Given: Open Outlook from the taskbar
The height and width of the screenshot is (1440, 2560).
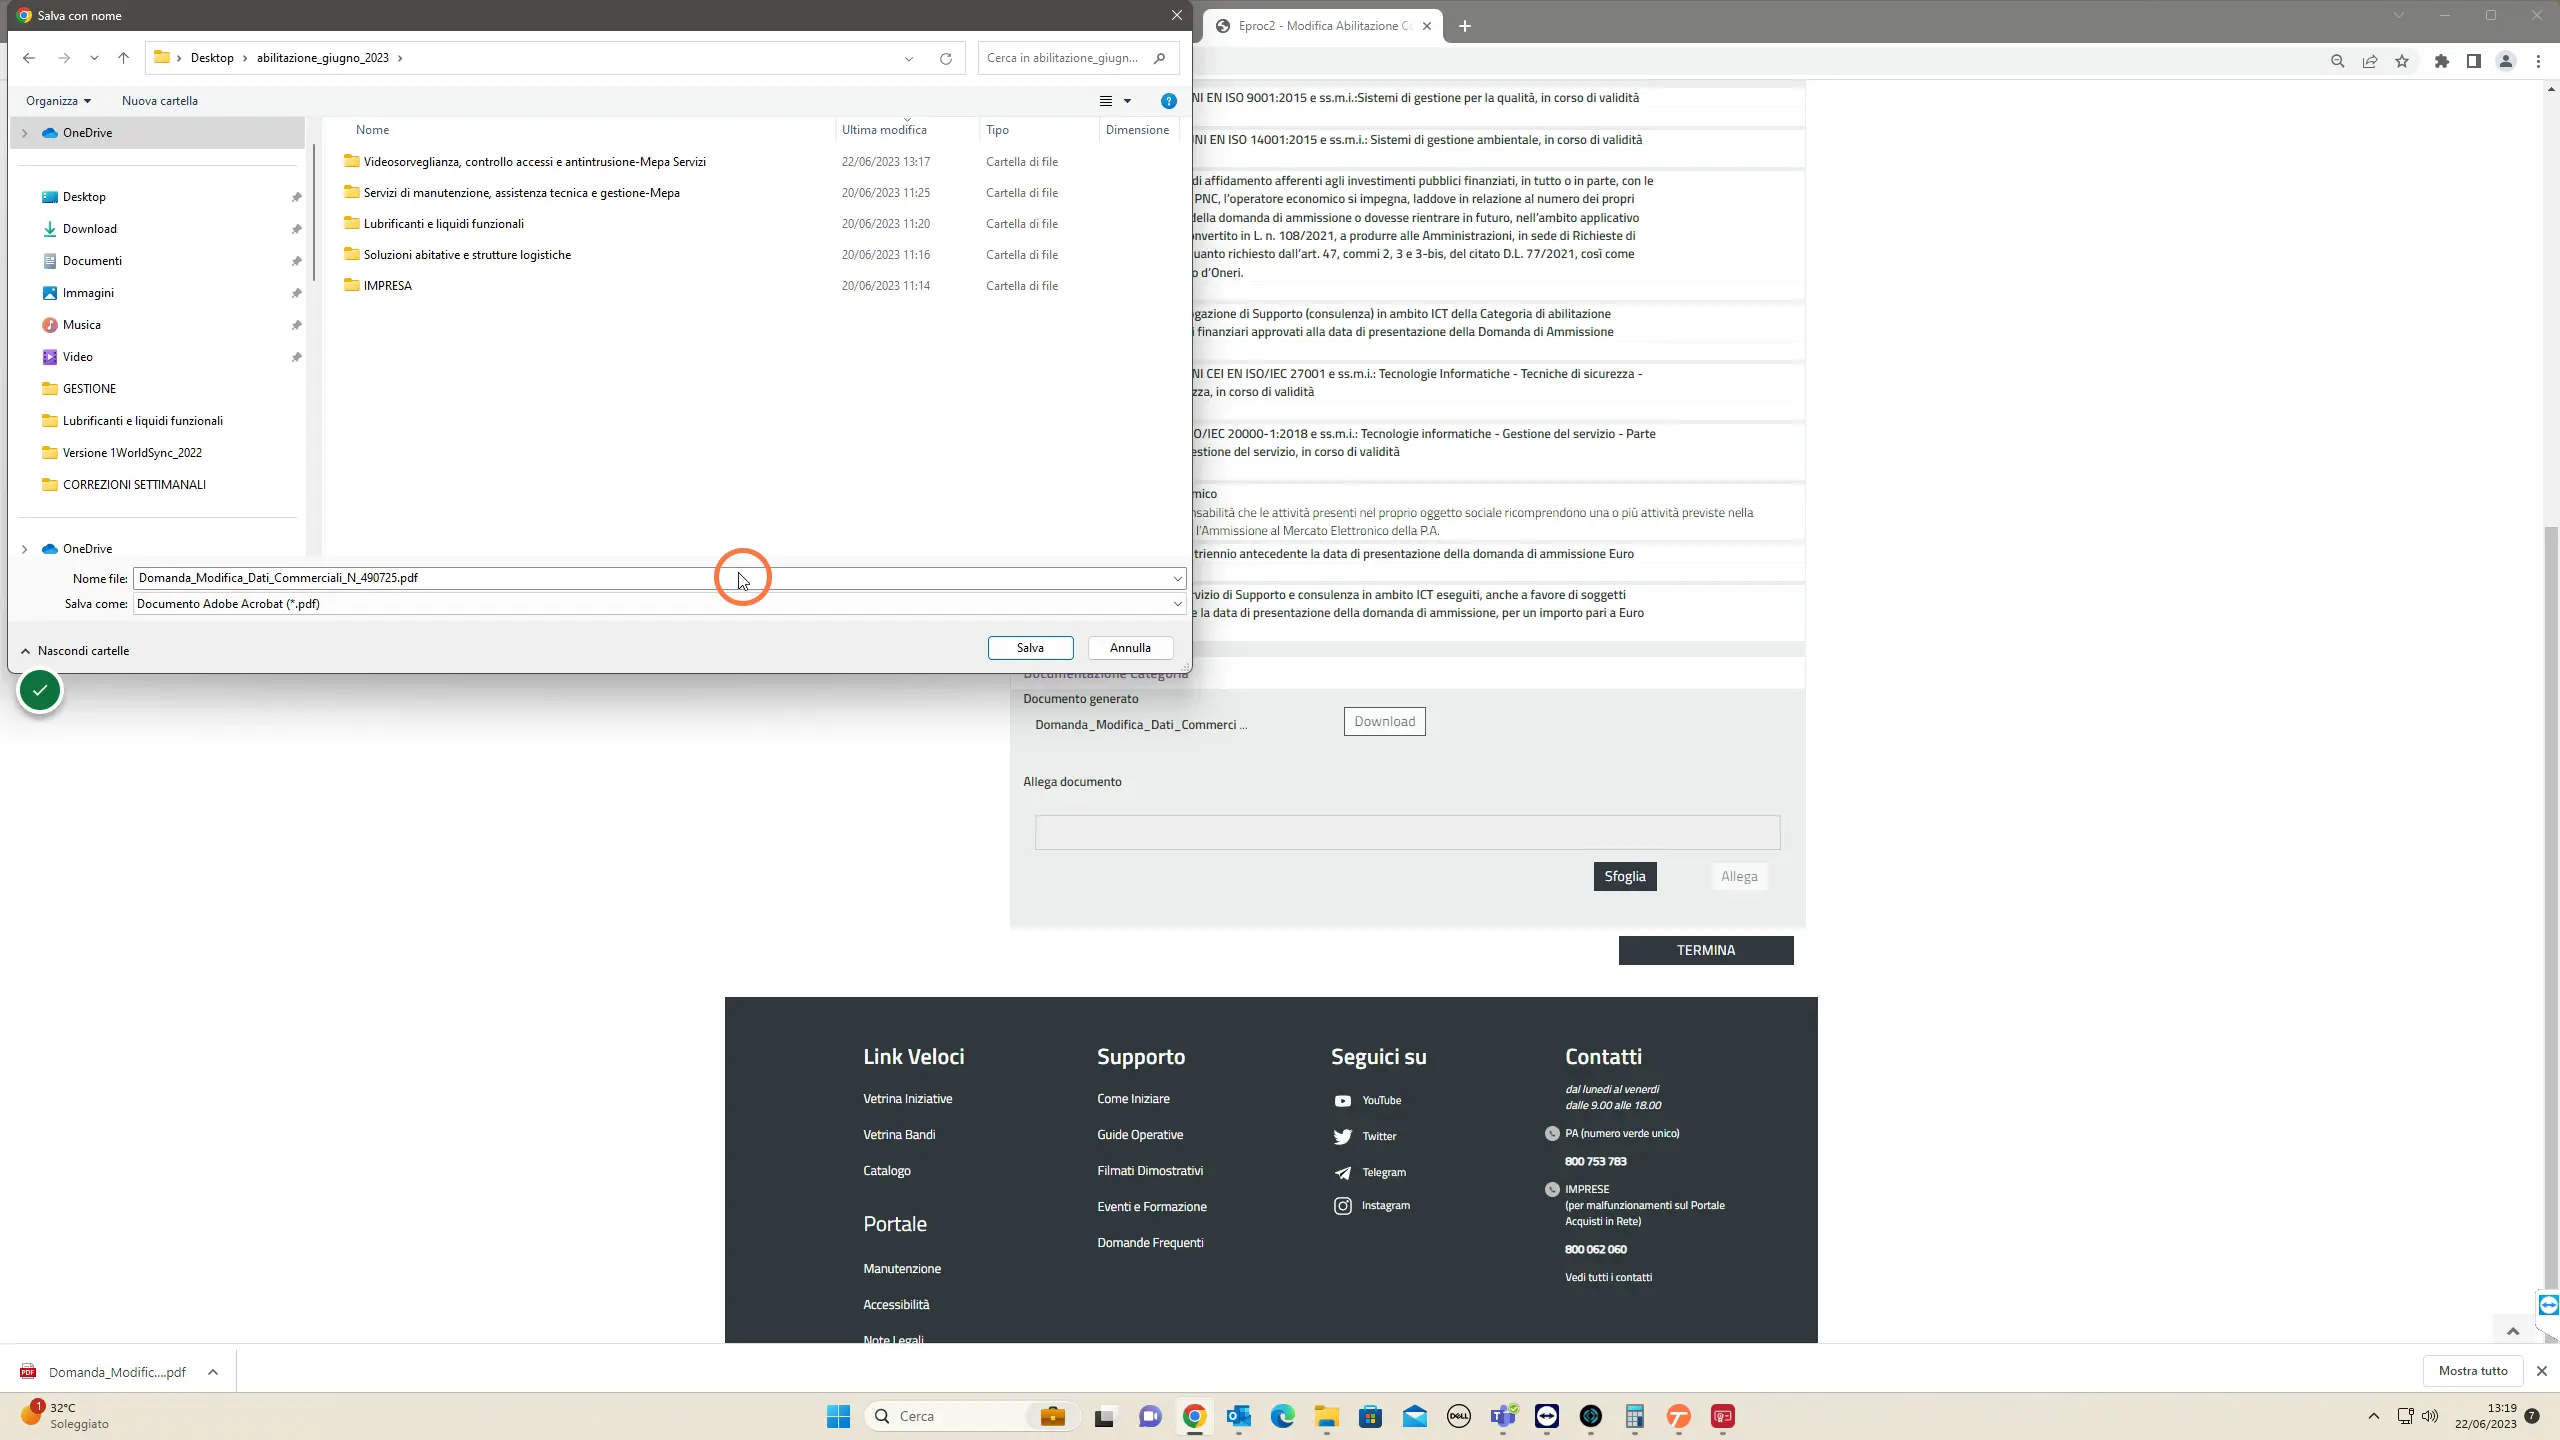Looking at the screenshot, I should (1239, 1416).
